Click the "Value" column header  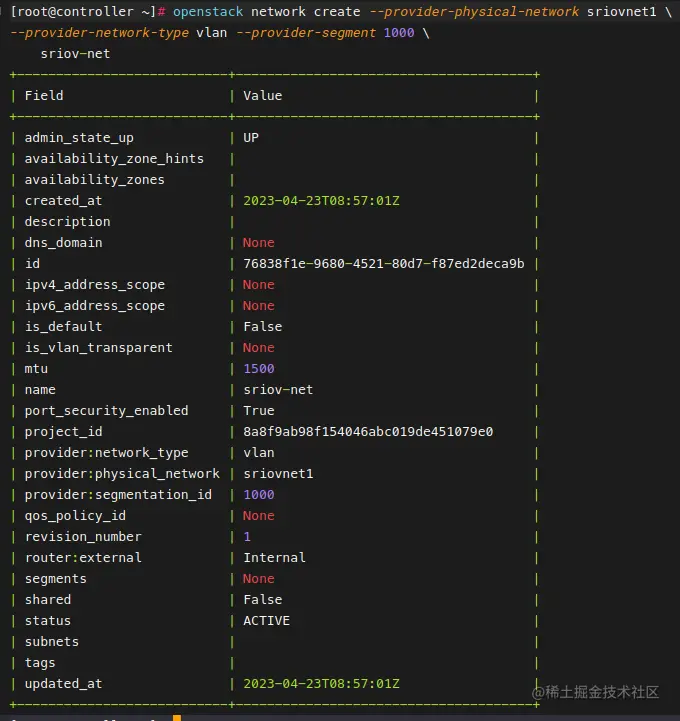click(262, 96)
